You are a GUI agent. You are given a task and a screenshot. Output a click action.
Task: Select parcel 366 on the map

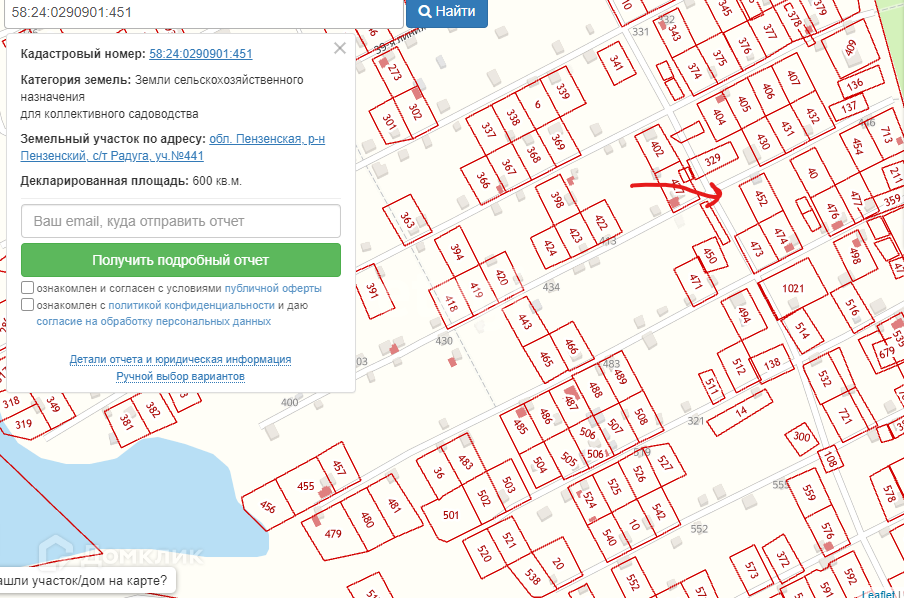pos(483,180)
